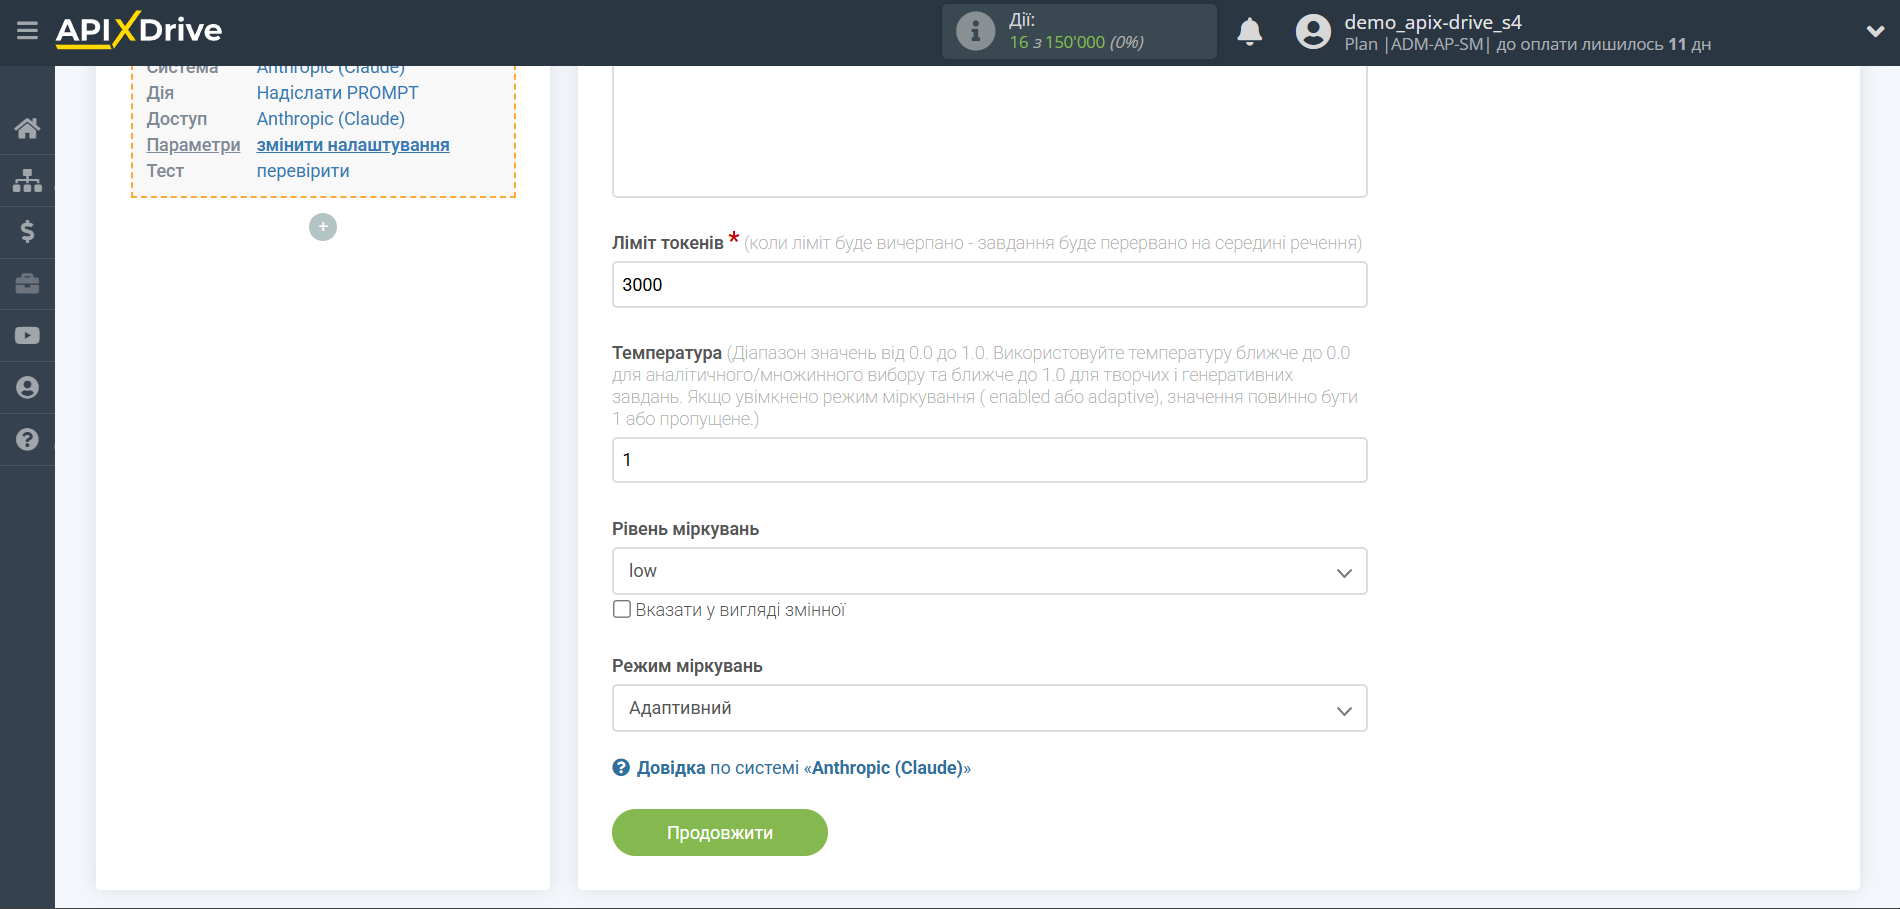
Task: Open the user profile sidebar icon
Action: point(27,388)
